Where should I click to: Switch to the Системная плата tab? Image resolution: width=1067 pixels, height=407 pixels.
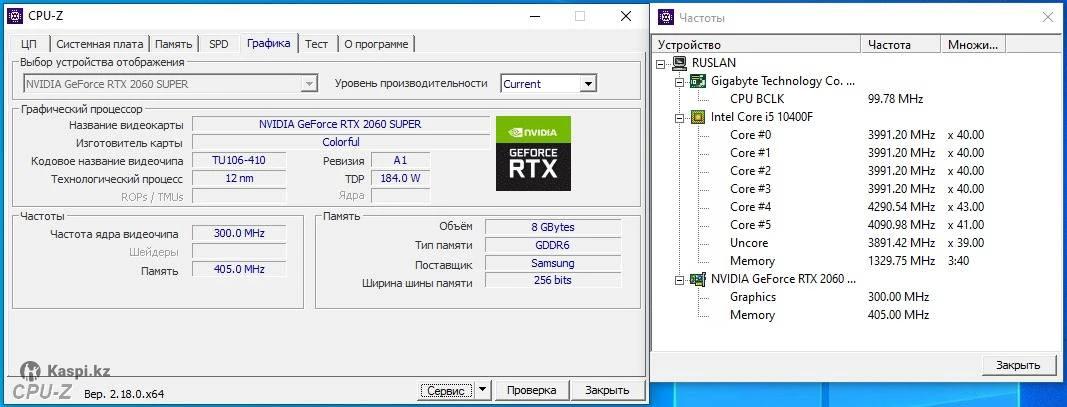tap(100, 44)
